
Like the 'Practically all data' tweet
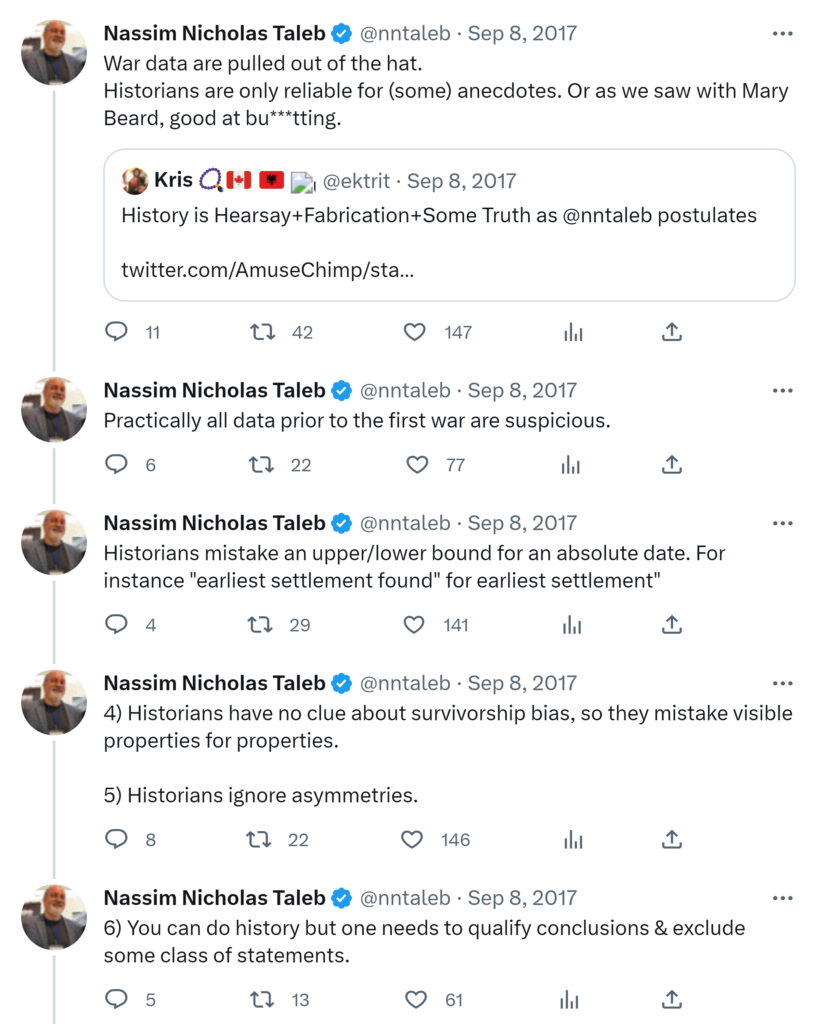[x=417, y=464]
